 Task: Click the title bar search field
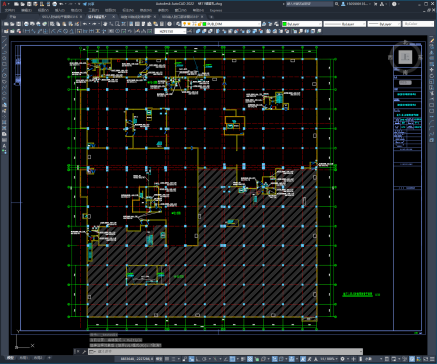point(310,4)
